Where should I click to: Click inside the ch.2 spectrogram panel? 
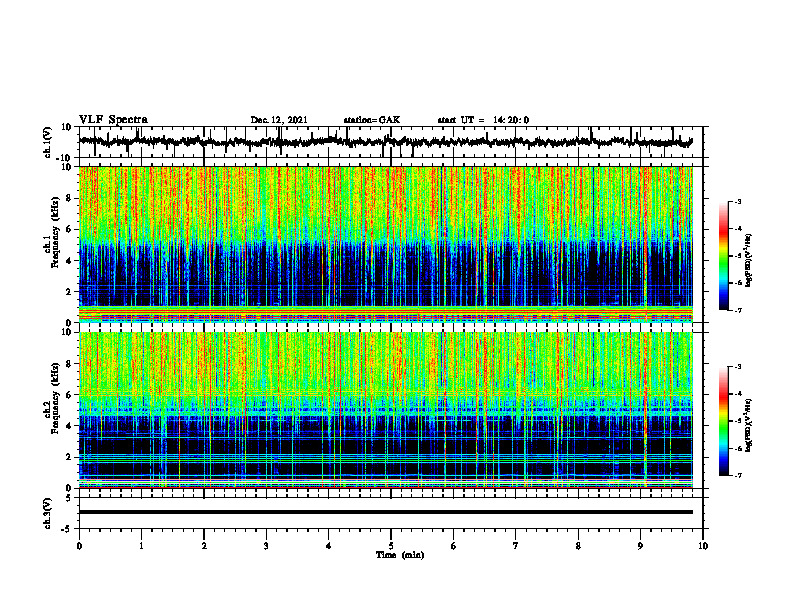[x=385, y=410]
